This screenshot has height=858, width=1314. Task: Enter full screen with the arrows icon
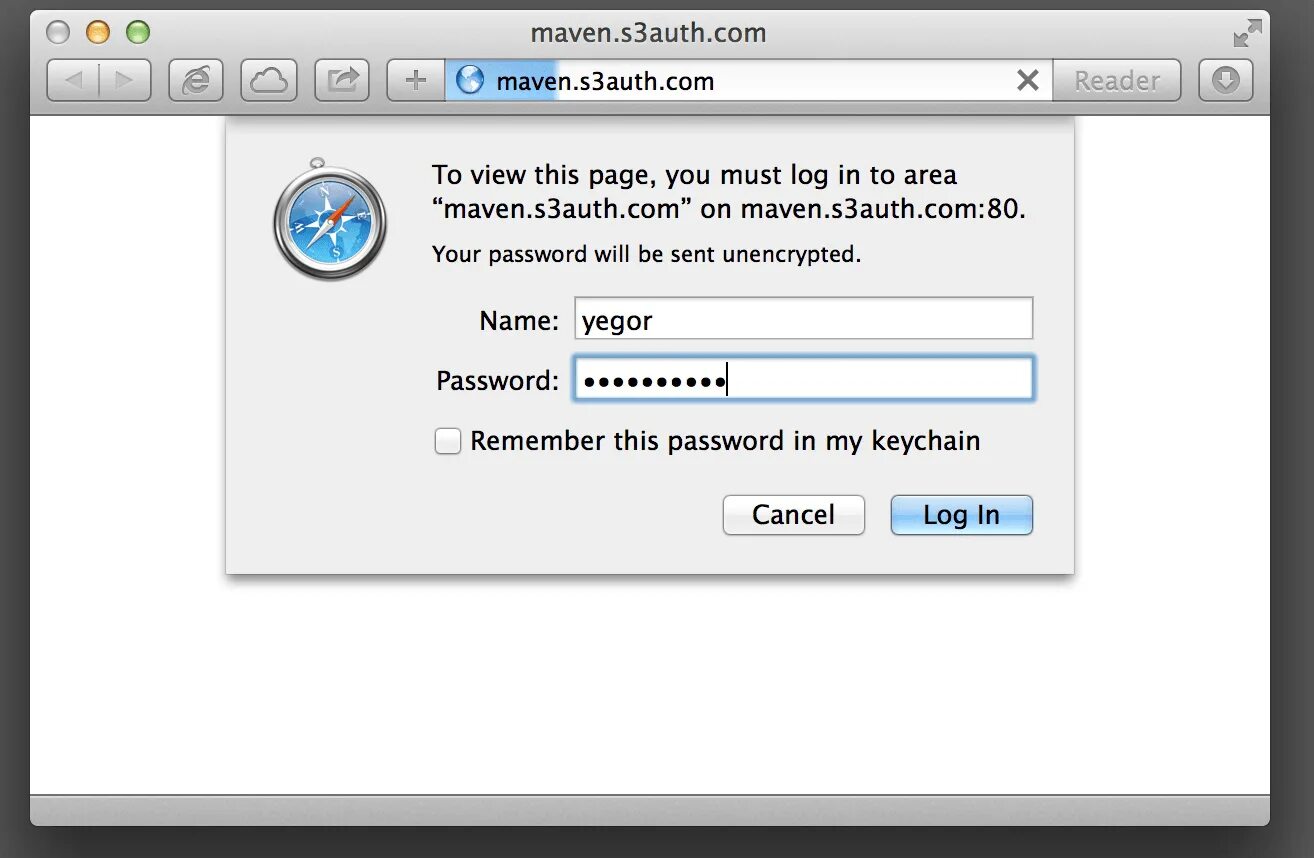[1247, 33]
